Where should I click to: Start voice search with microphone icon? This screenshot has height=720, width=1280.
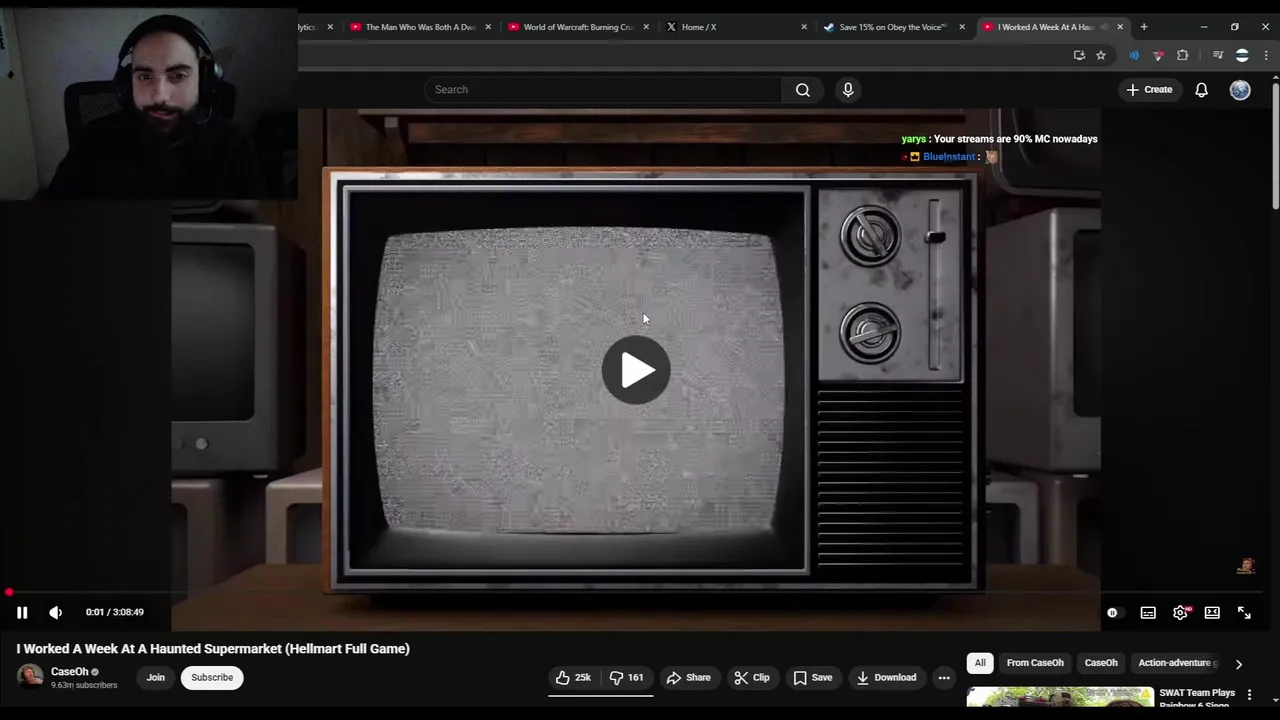(x=848, y=90)
